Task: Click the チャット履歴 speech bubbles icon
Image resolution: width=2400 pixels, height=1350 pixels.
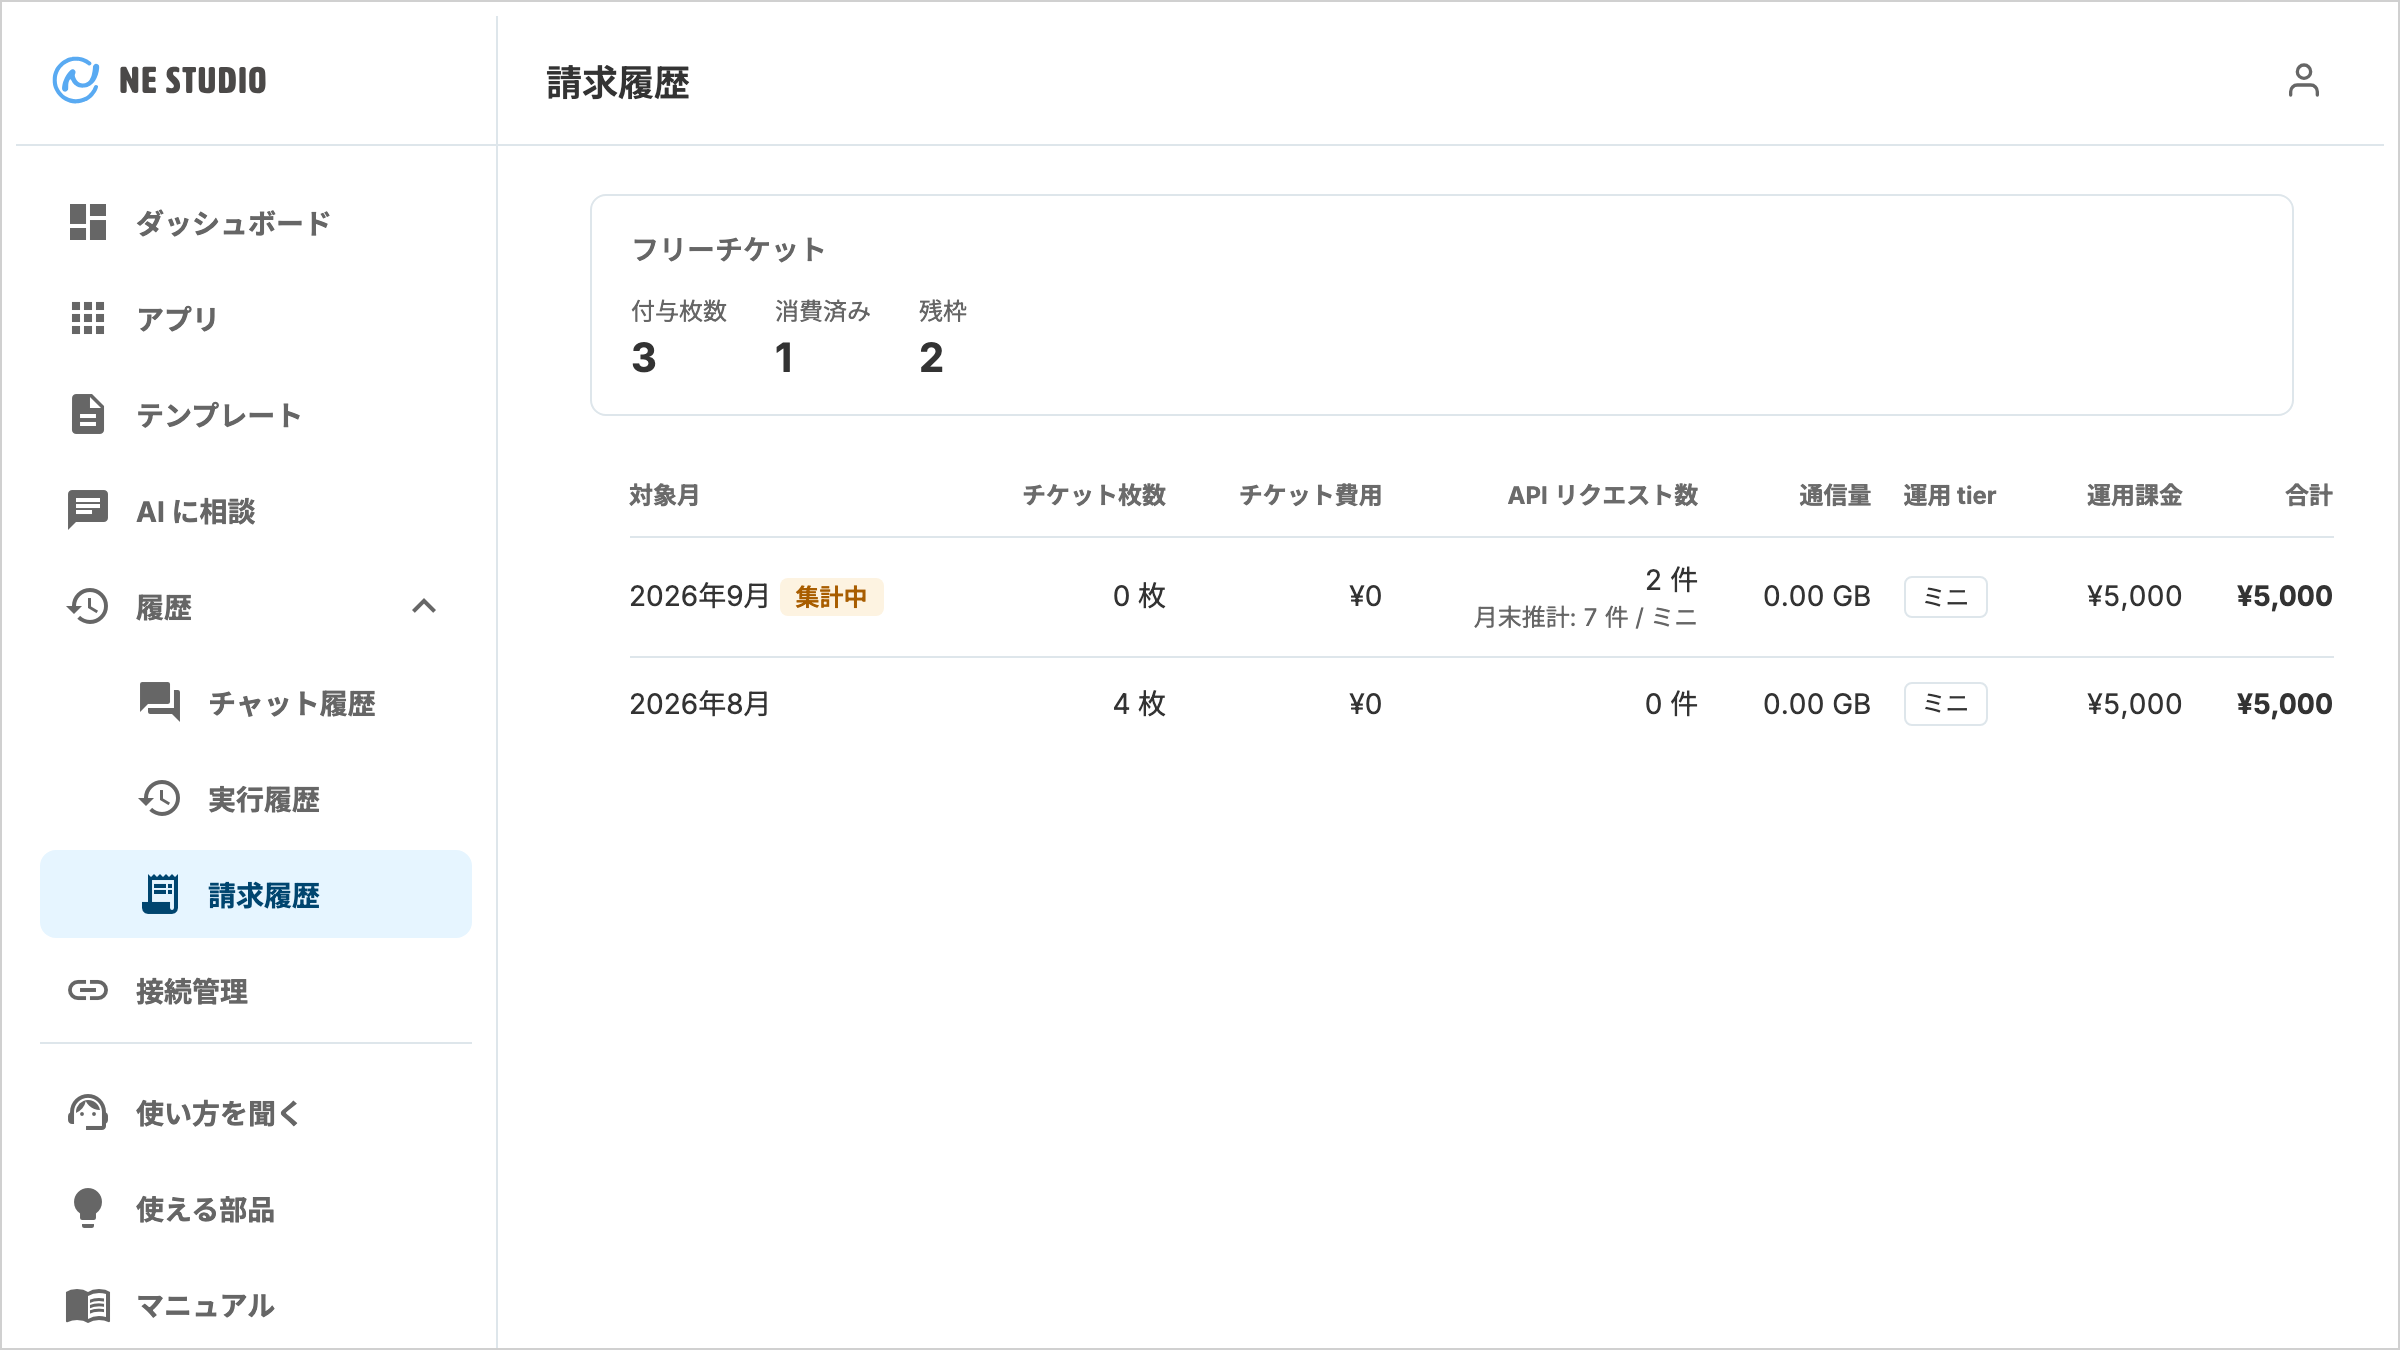Action: point(160,702)
